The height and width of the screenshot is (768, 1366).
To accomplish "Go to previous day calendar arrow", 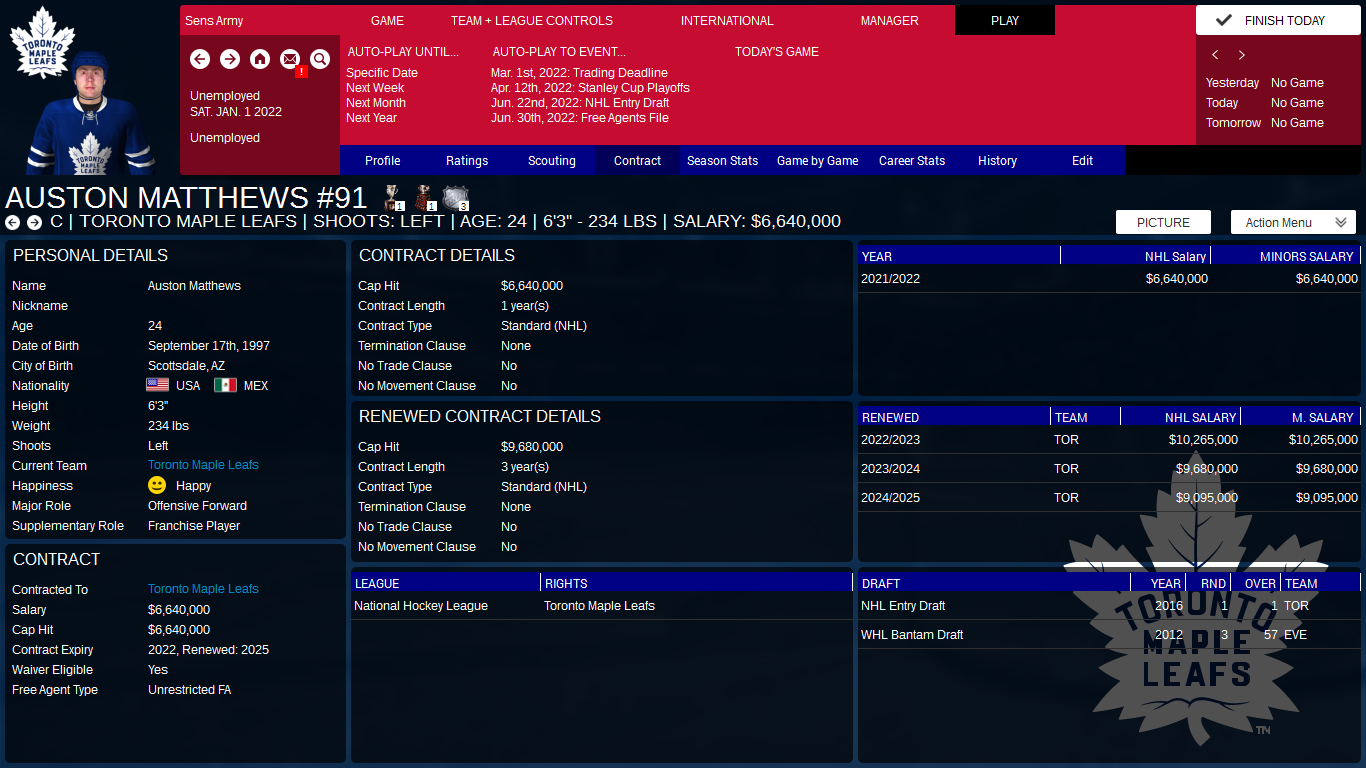I will (1215, 55).
